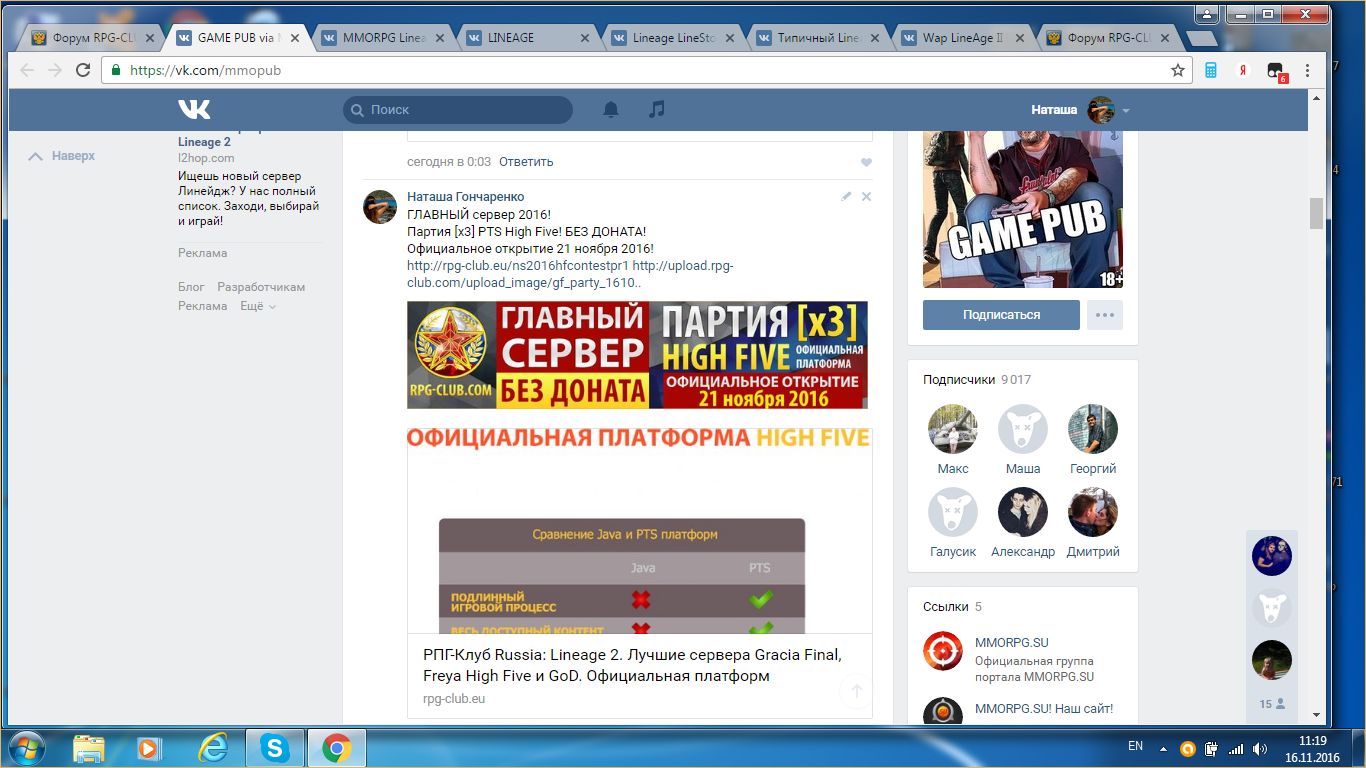Click the network signal tray icon

coord(1237,748)
